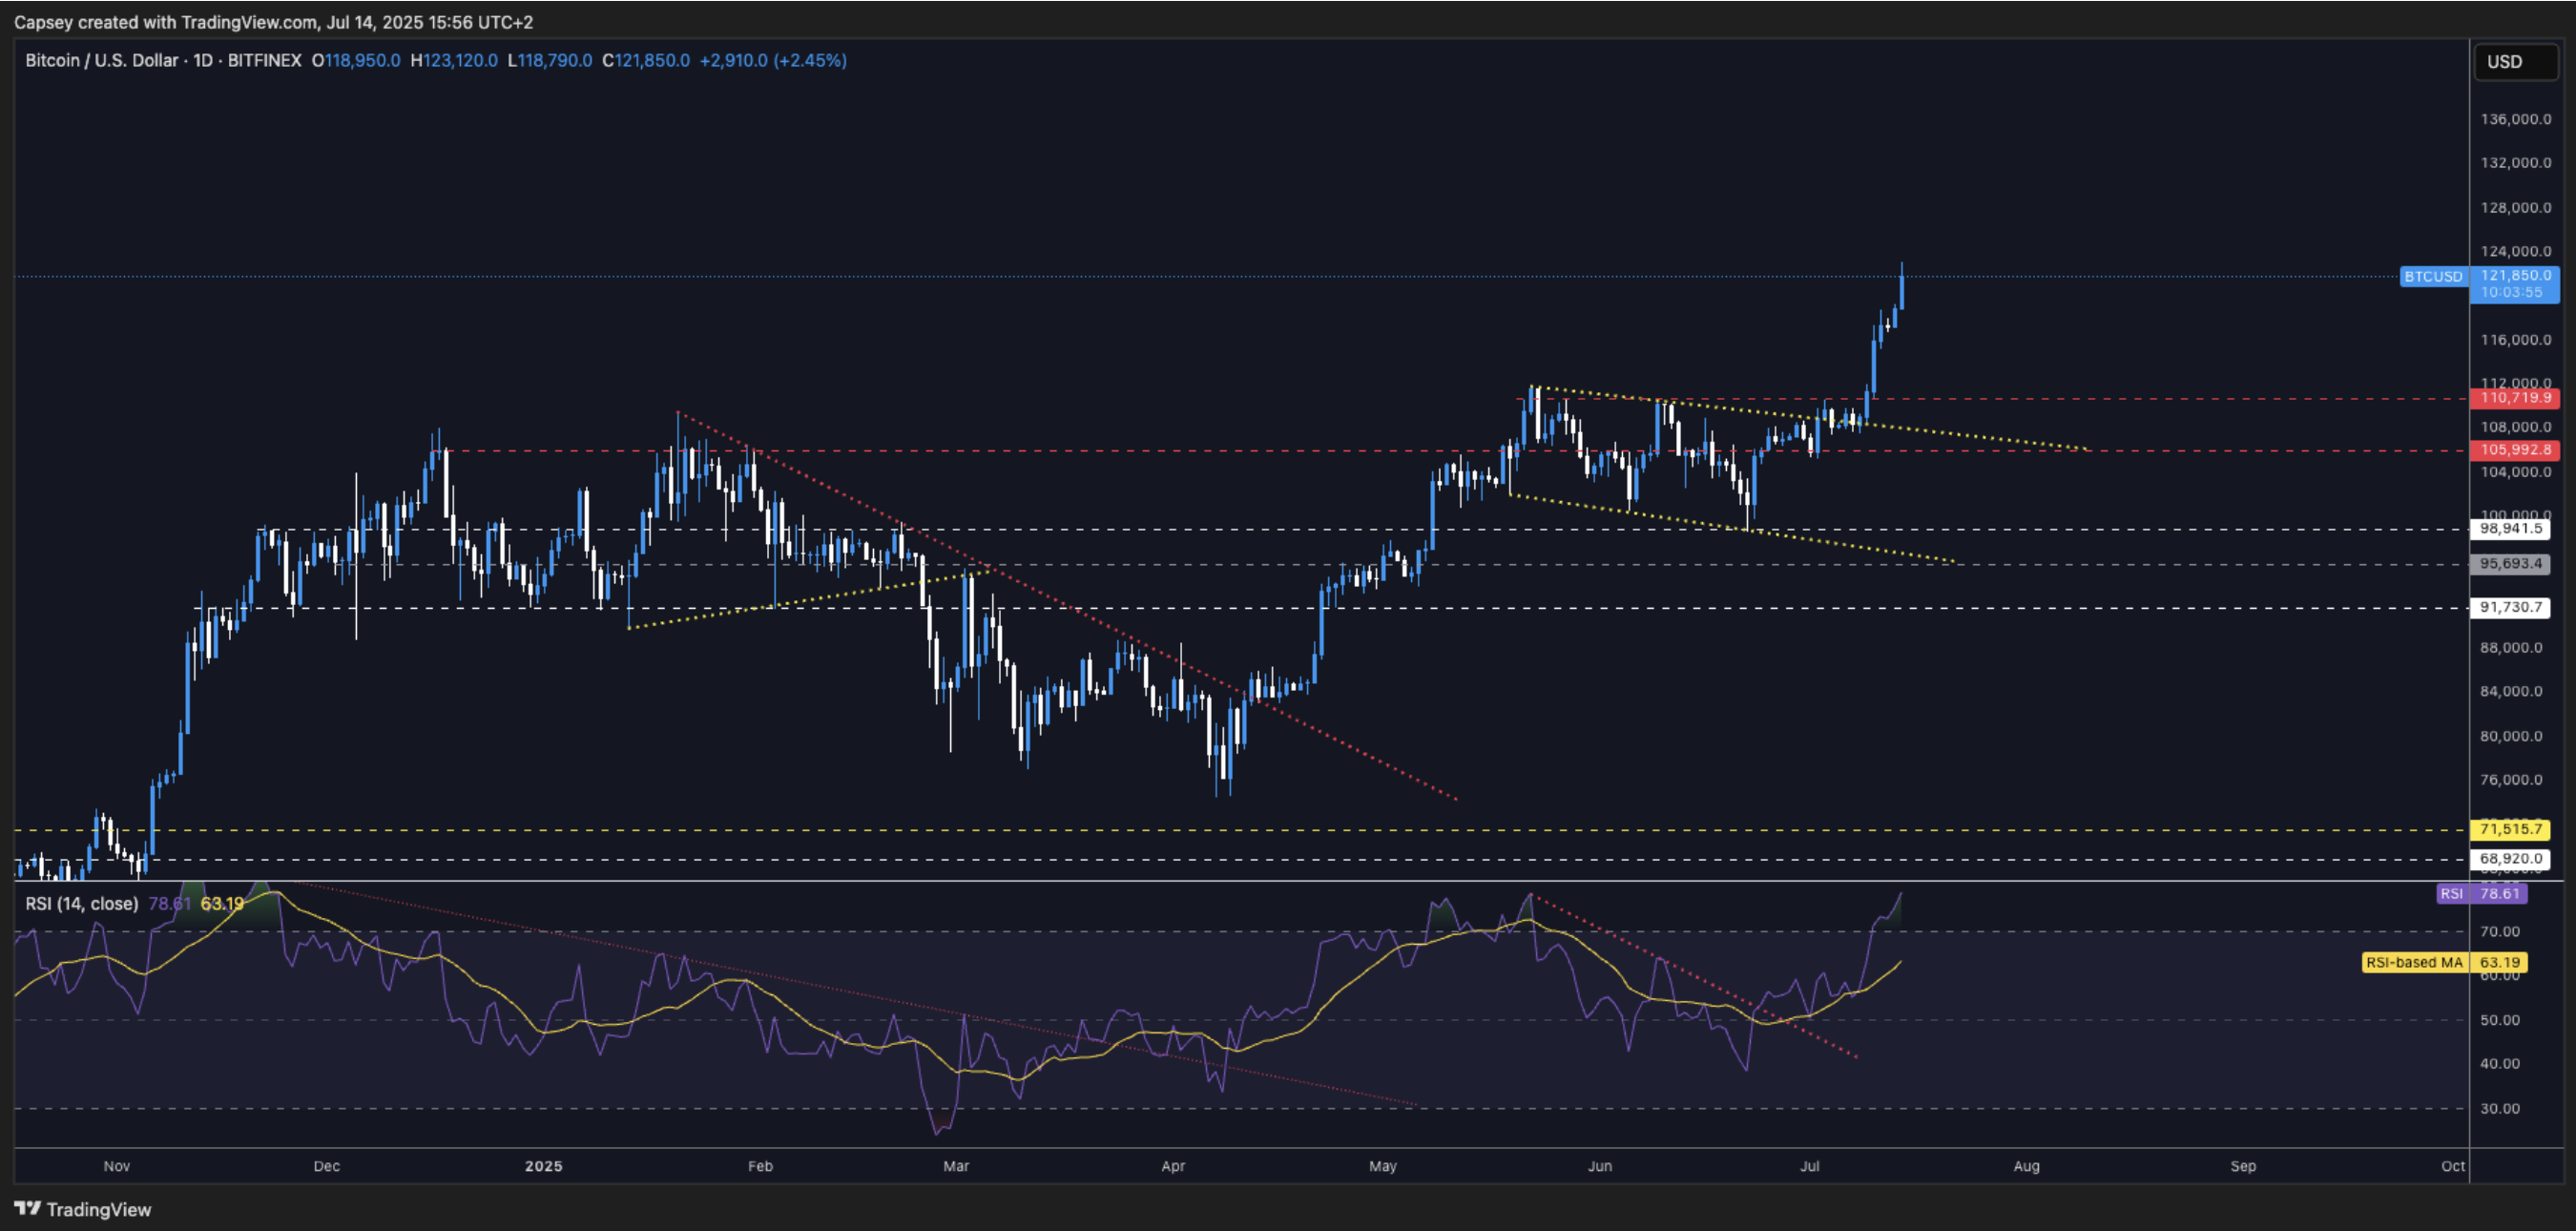Screen dimensions: 2576x1231
Task: Click the 136,000.0 price scale value
Action: pyautogui.click(x=2515, y=119)
